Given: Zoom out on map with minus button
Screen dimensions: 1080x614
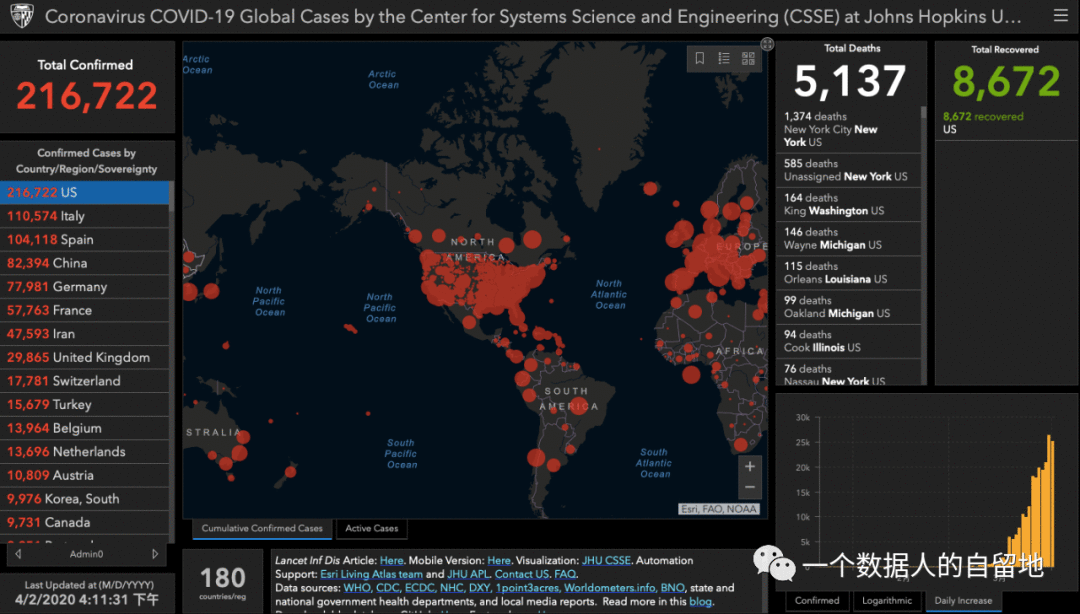Looking at the screenshot, I should click(750, 488).
